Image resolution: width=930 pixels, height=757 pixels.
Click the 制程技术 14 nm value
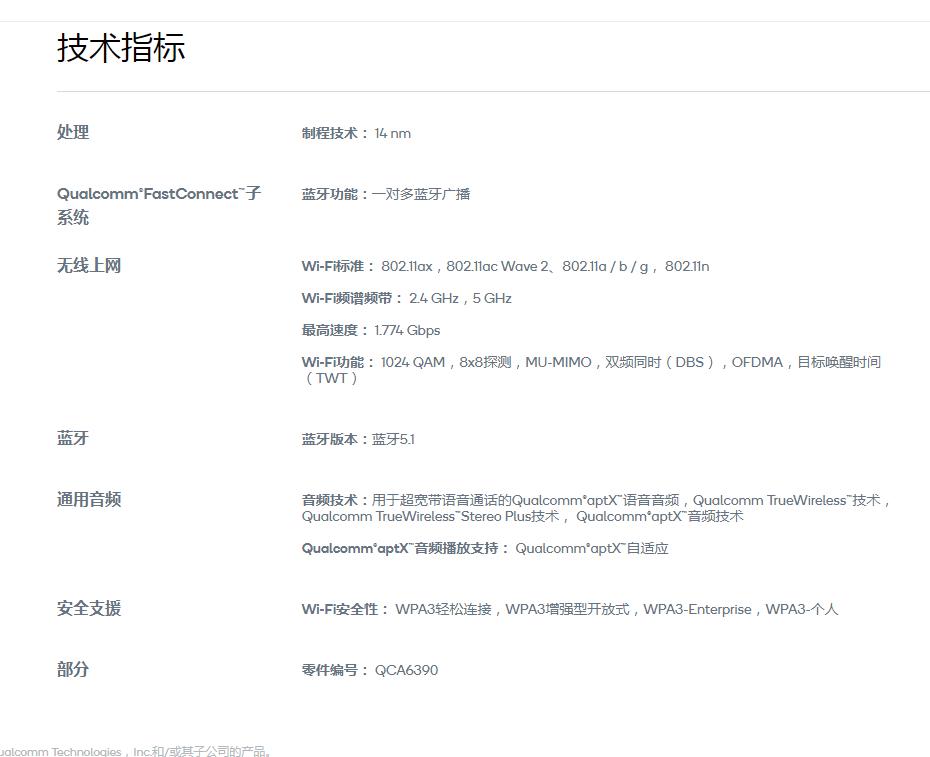pyautogui.click(x=356, y=133)
